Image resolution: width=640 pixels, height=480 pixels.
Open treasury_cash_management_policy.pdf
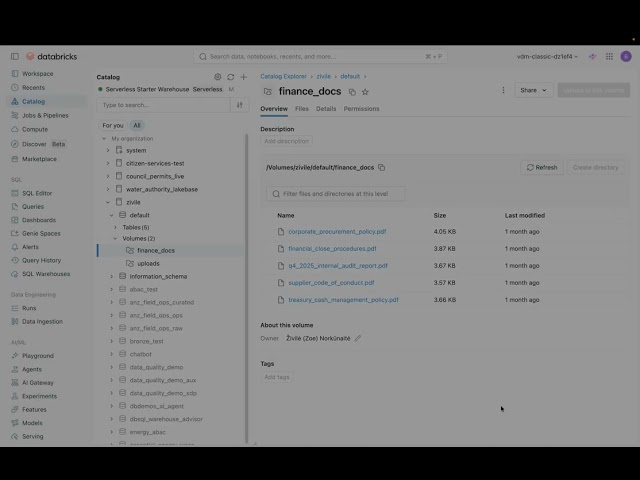[x=343, y=300]
